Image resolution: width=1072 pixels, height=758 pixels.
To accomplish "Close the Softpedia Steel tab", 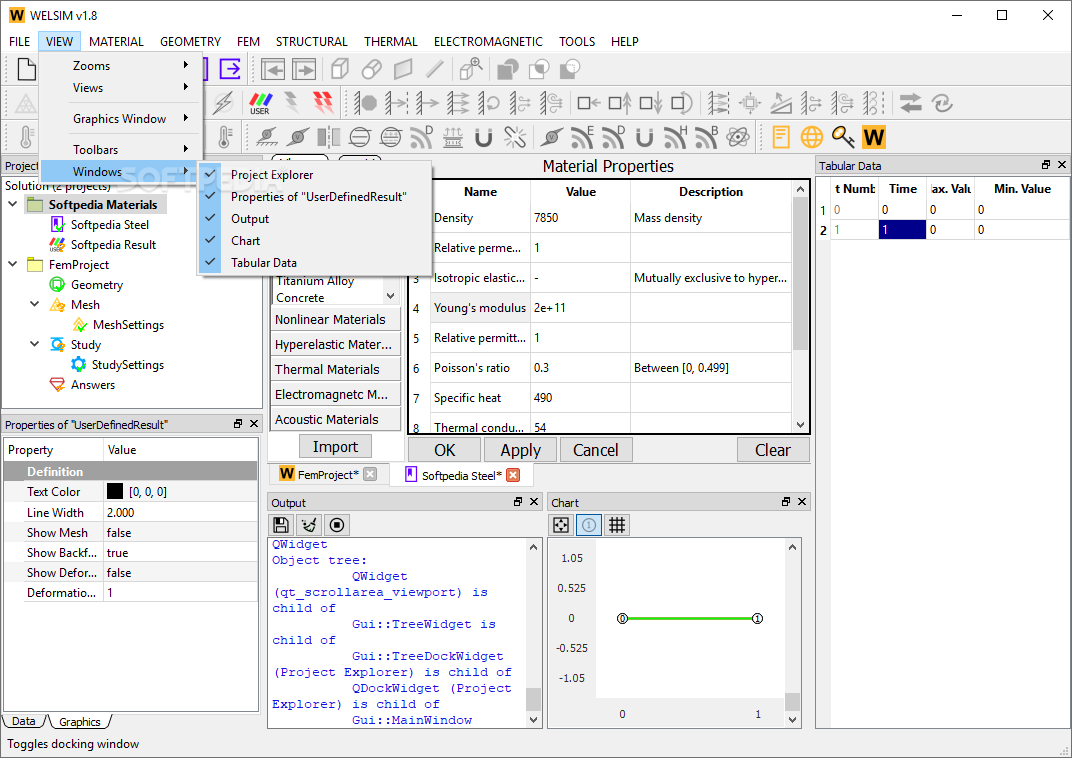I will [x=513, y=475].
